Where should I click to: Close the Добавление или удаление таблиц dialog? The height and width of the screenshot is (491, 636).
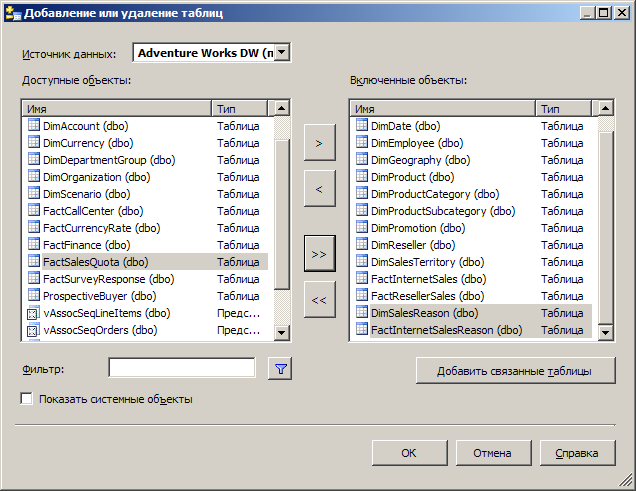(x=621, y=13)
